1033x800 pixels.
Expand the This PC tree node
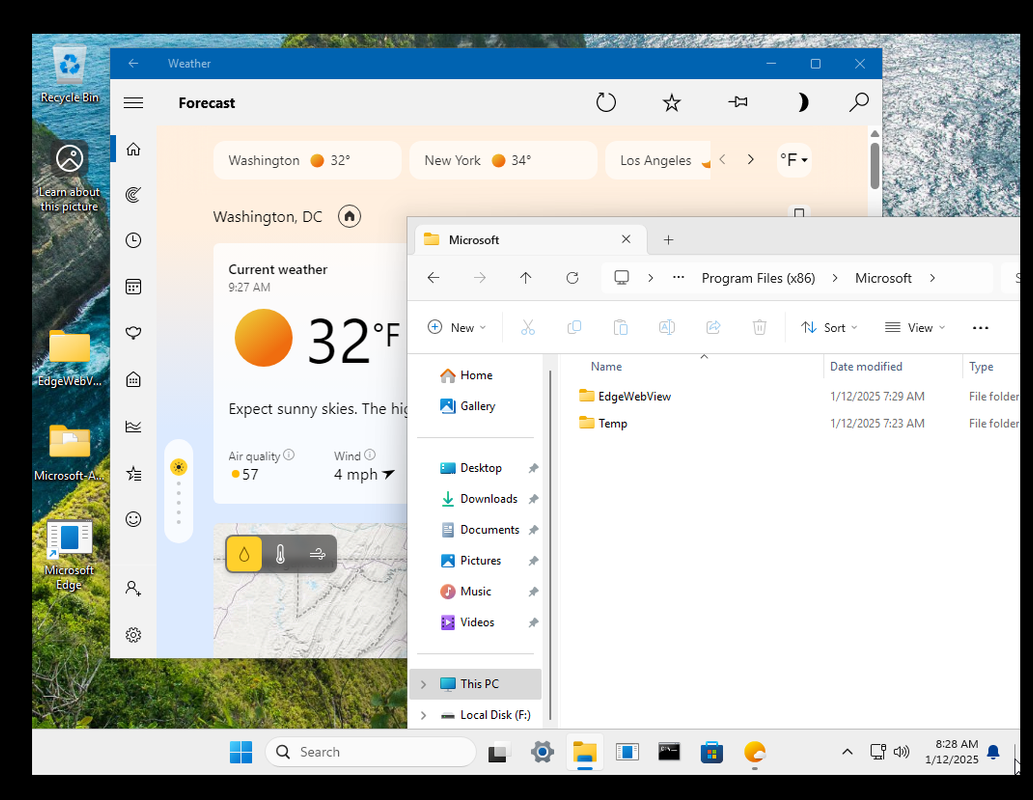point(424,684)
